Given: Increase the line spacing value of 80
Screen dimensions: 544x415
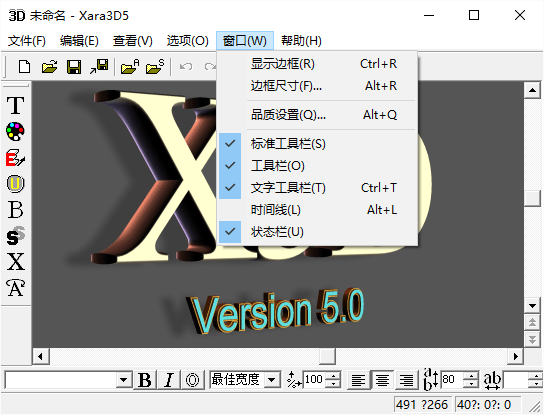Looking at the screenshot, I should (x=471, y=375).
